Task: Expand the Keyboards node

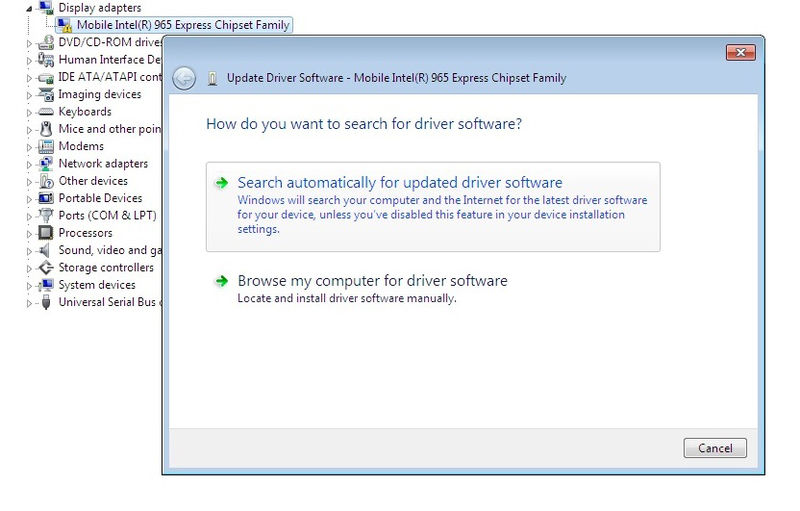Action: 29,113
